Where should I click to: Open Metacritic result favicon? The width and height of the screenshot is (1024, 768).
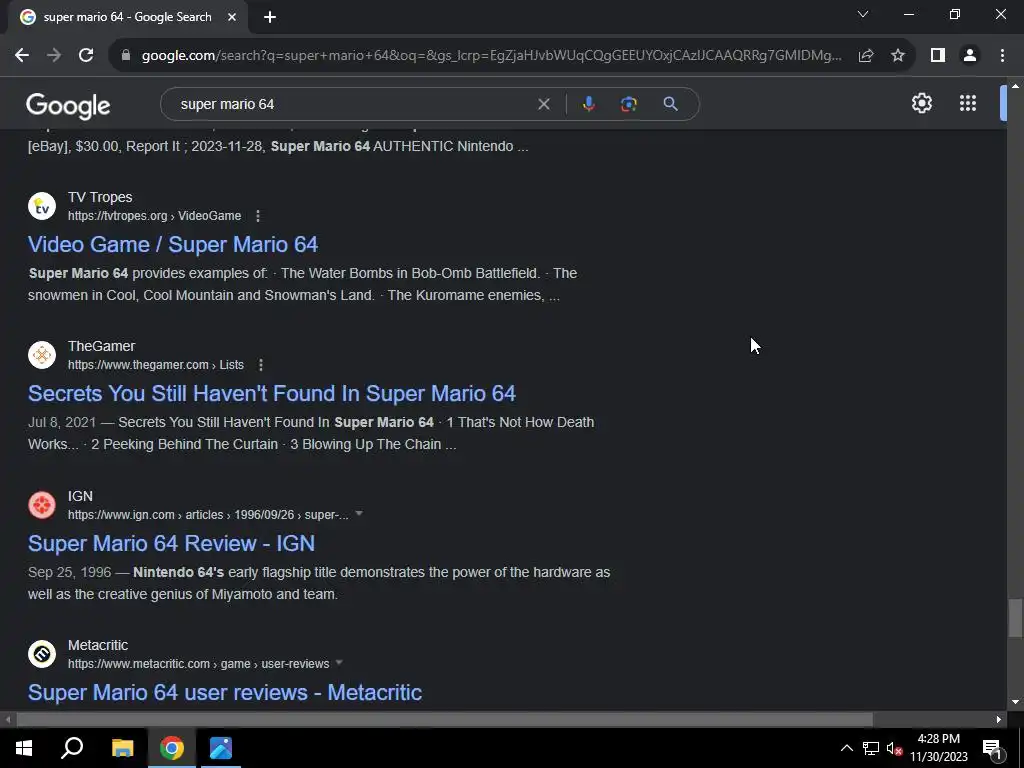(42, 654)
